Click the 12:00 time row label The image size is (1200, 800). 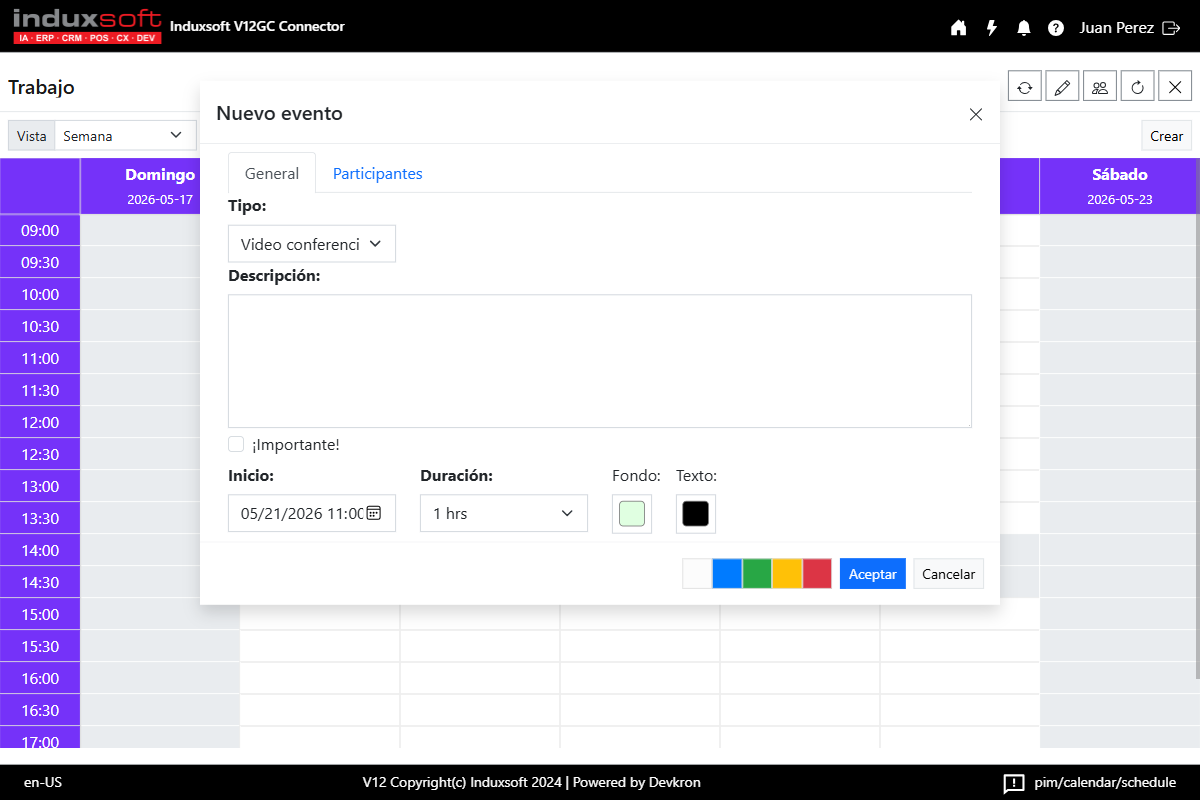click(x=40, y=423)
